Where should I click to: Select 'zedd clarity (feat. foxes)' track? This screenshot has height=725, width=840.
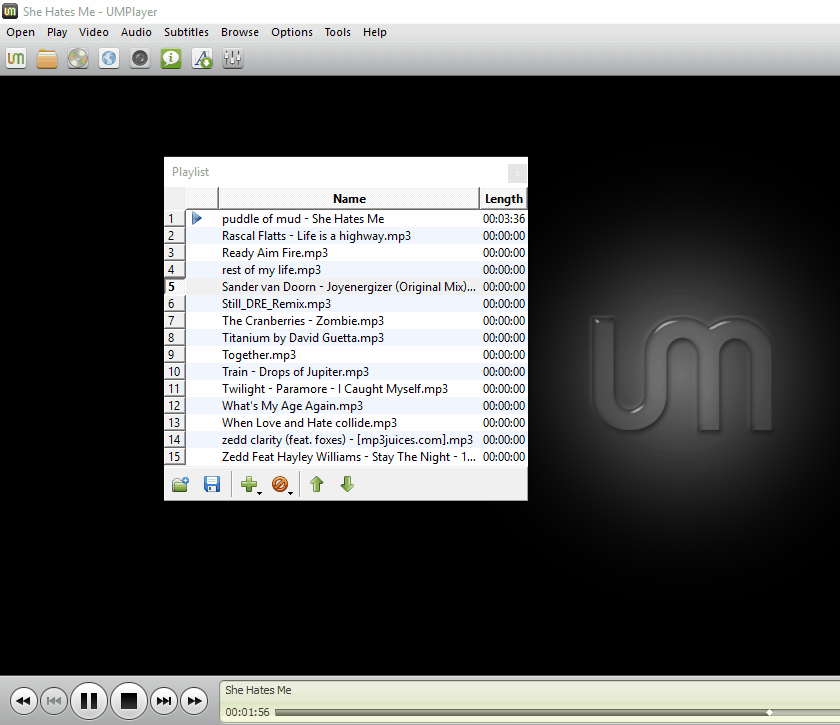click(x=348, y=440)
